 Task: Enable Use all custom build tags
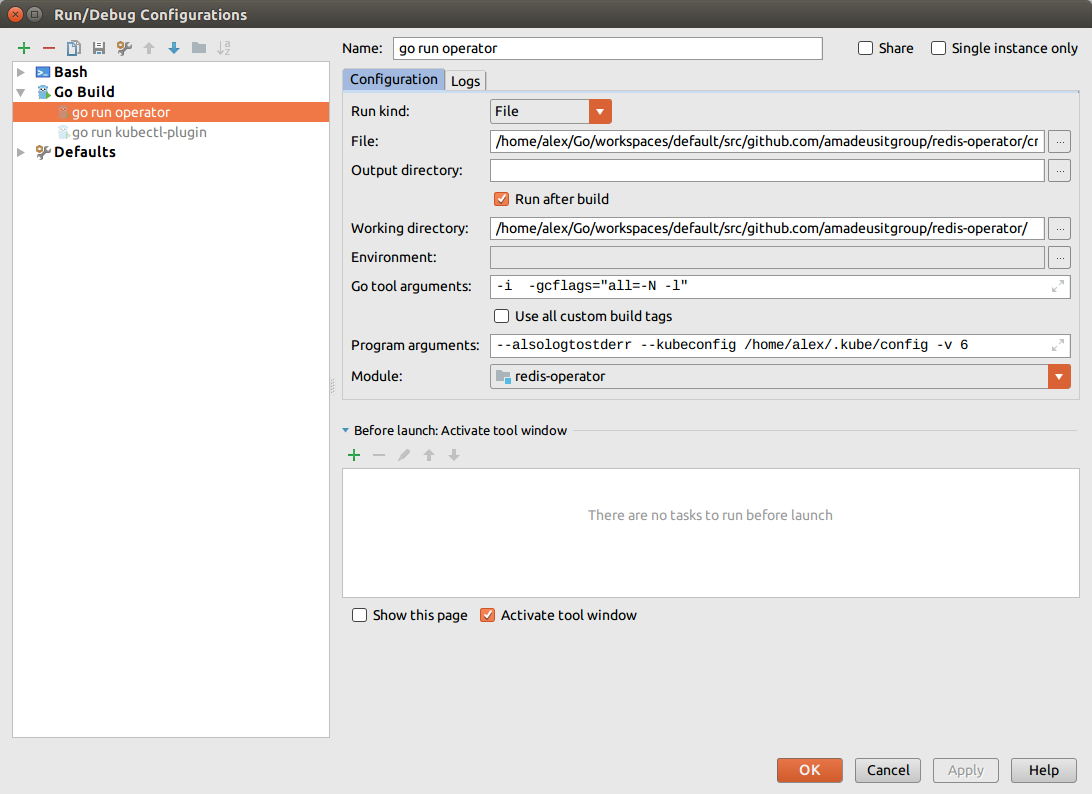[x=502, y=316]
